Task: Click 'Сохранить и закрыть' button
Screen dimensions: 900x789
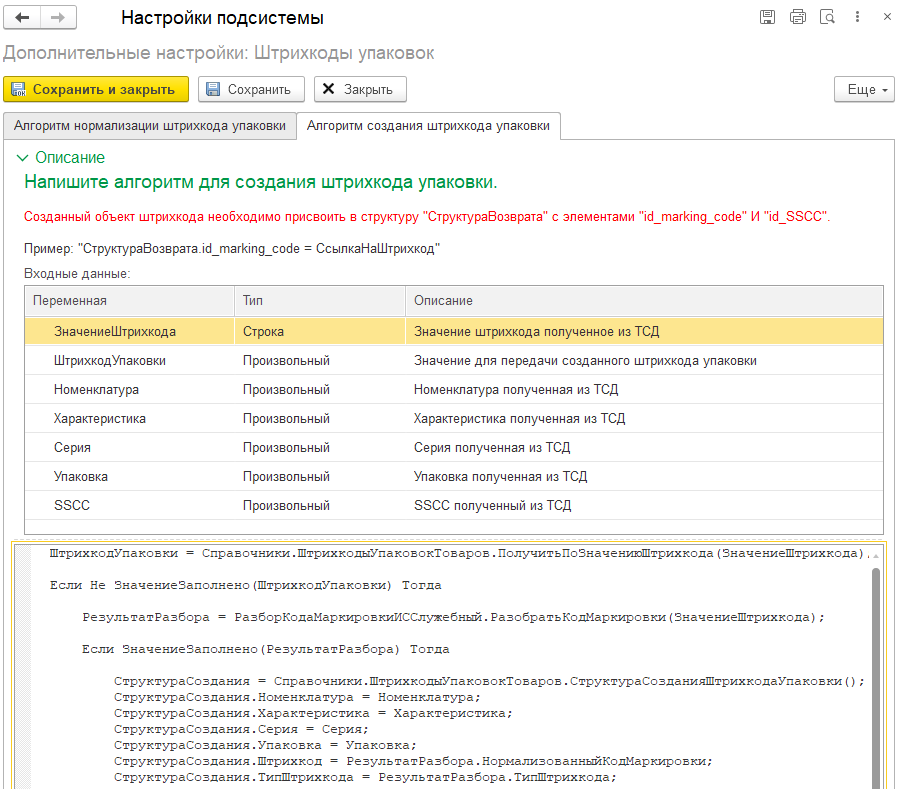Action: click(x=96, y=90)
